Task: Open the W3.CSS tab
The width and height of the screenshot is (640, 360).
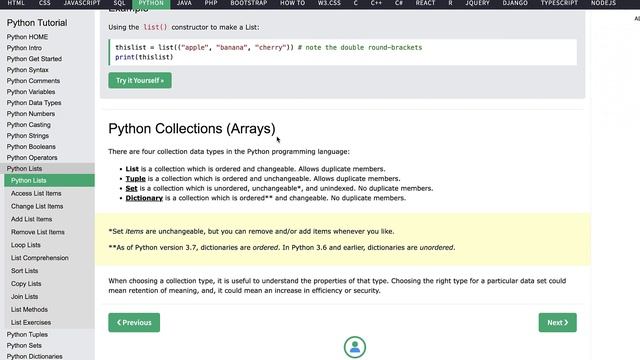Action: [329, 3]
